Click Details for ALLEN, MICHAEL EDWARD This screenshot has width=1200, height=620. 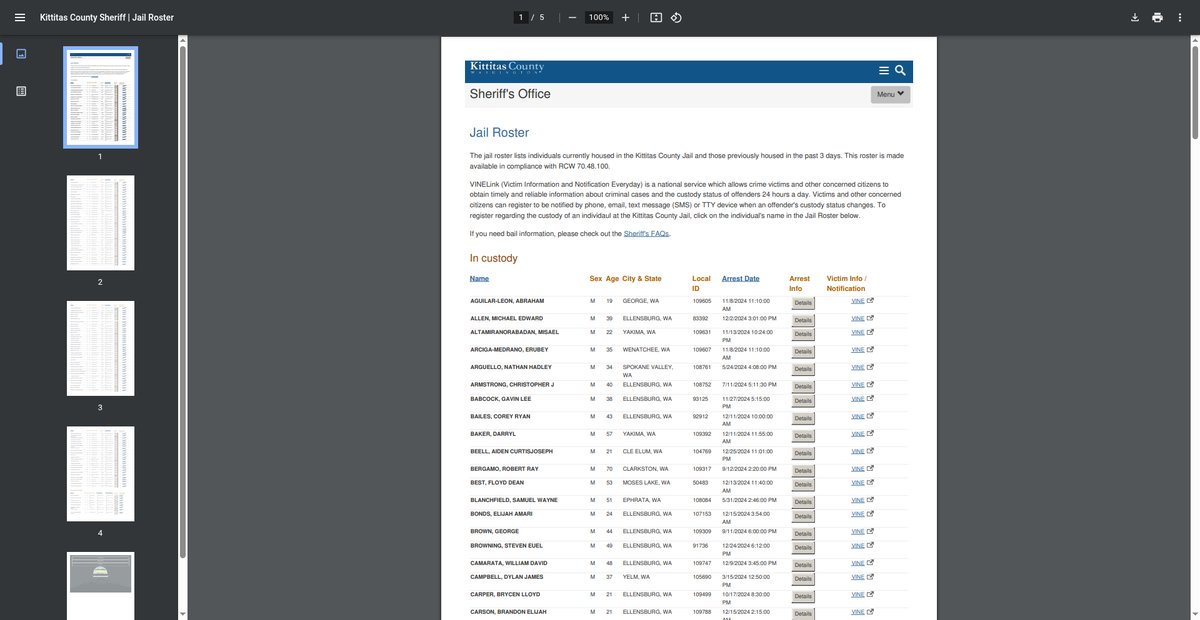pyautogui.click(x=803, y=320)
